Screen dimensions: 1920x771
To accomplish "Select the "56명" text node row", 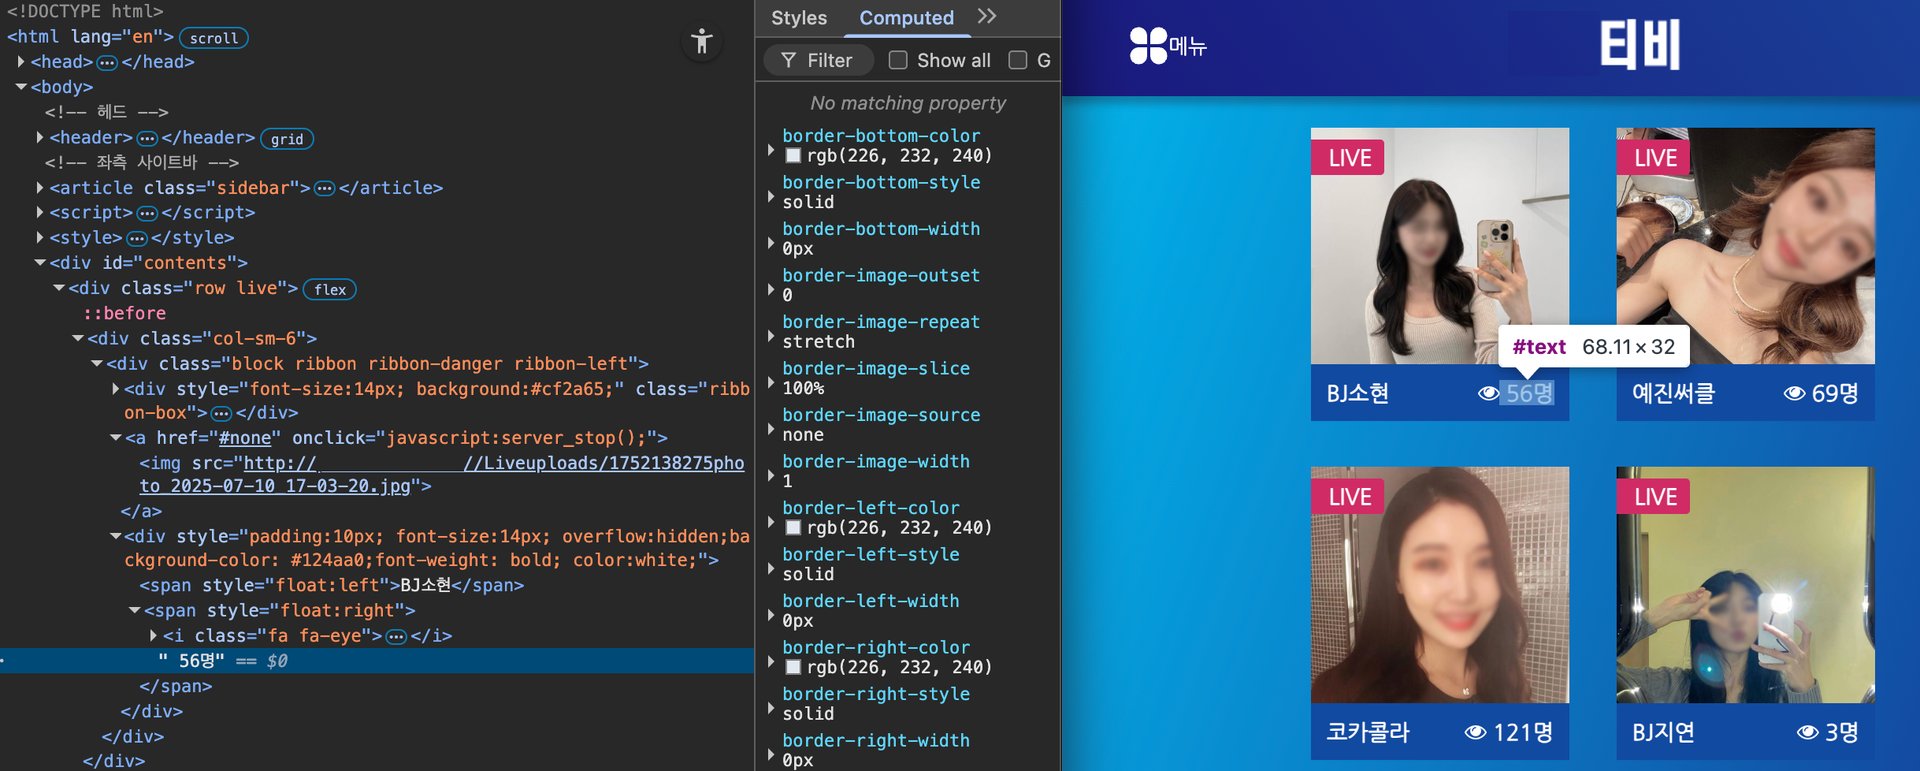I will (x=377, y=661).
